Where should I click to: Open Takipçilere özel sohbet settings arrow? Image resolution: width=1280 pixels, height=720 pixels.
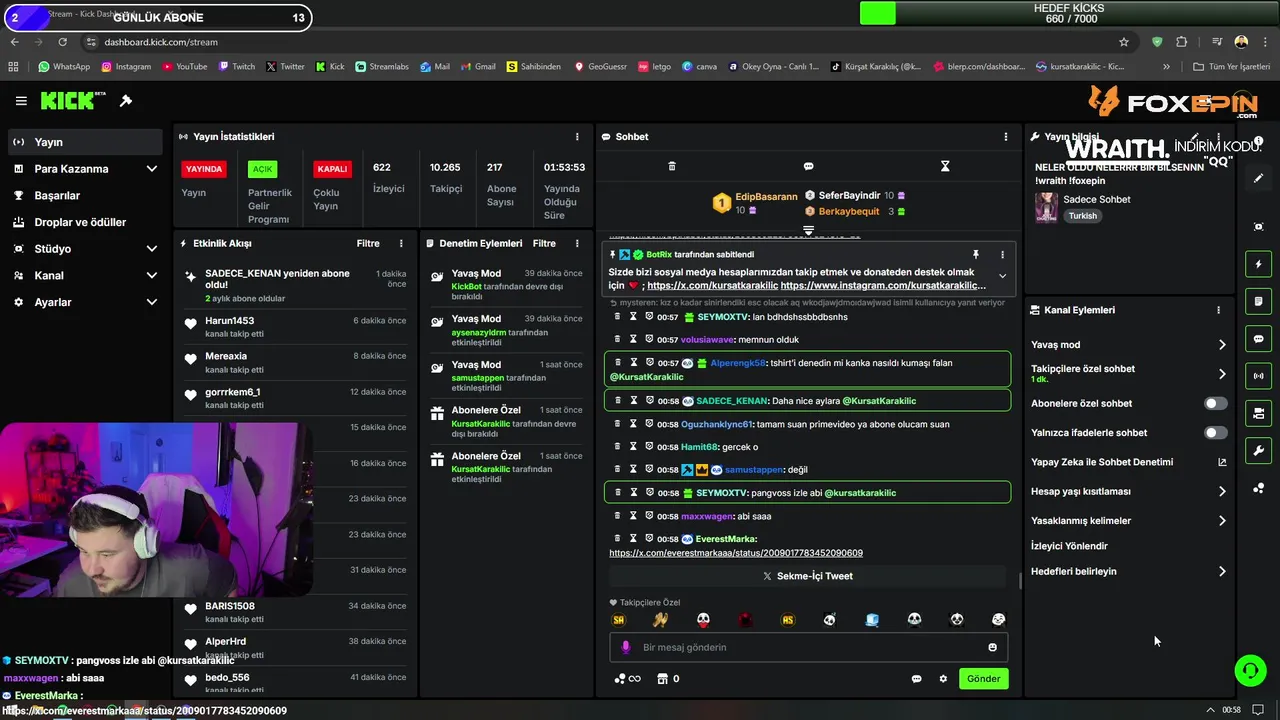point(1221,374)
